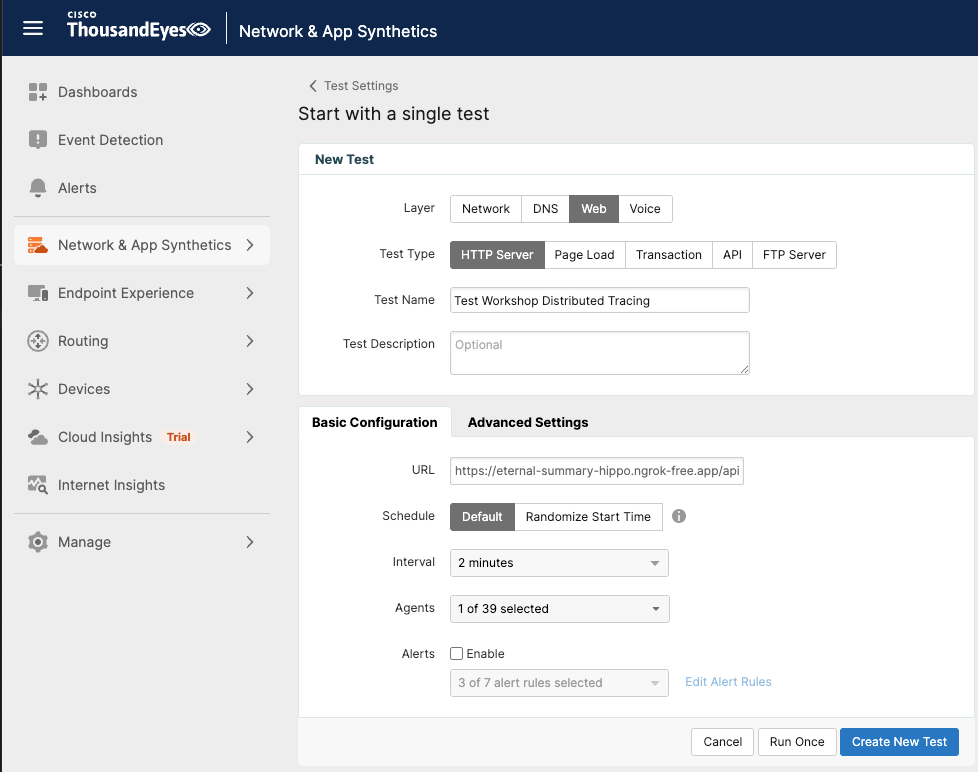978x772 pixels.
Task: Select the Network layer option
Action: point(486,209)
